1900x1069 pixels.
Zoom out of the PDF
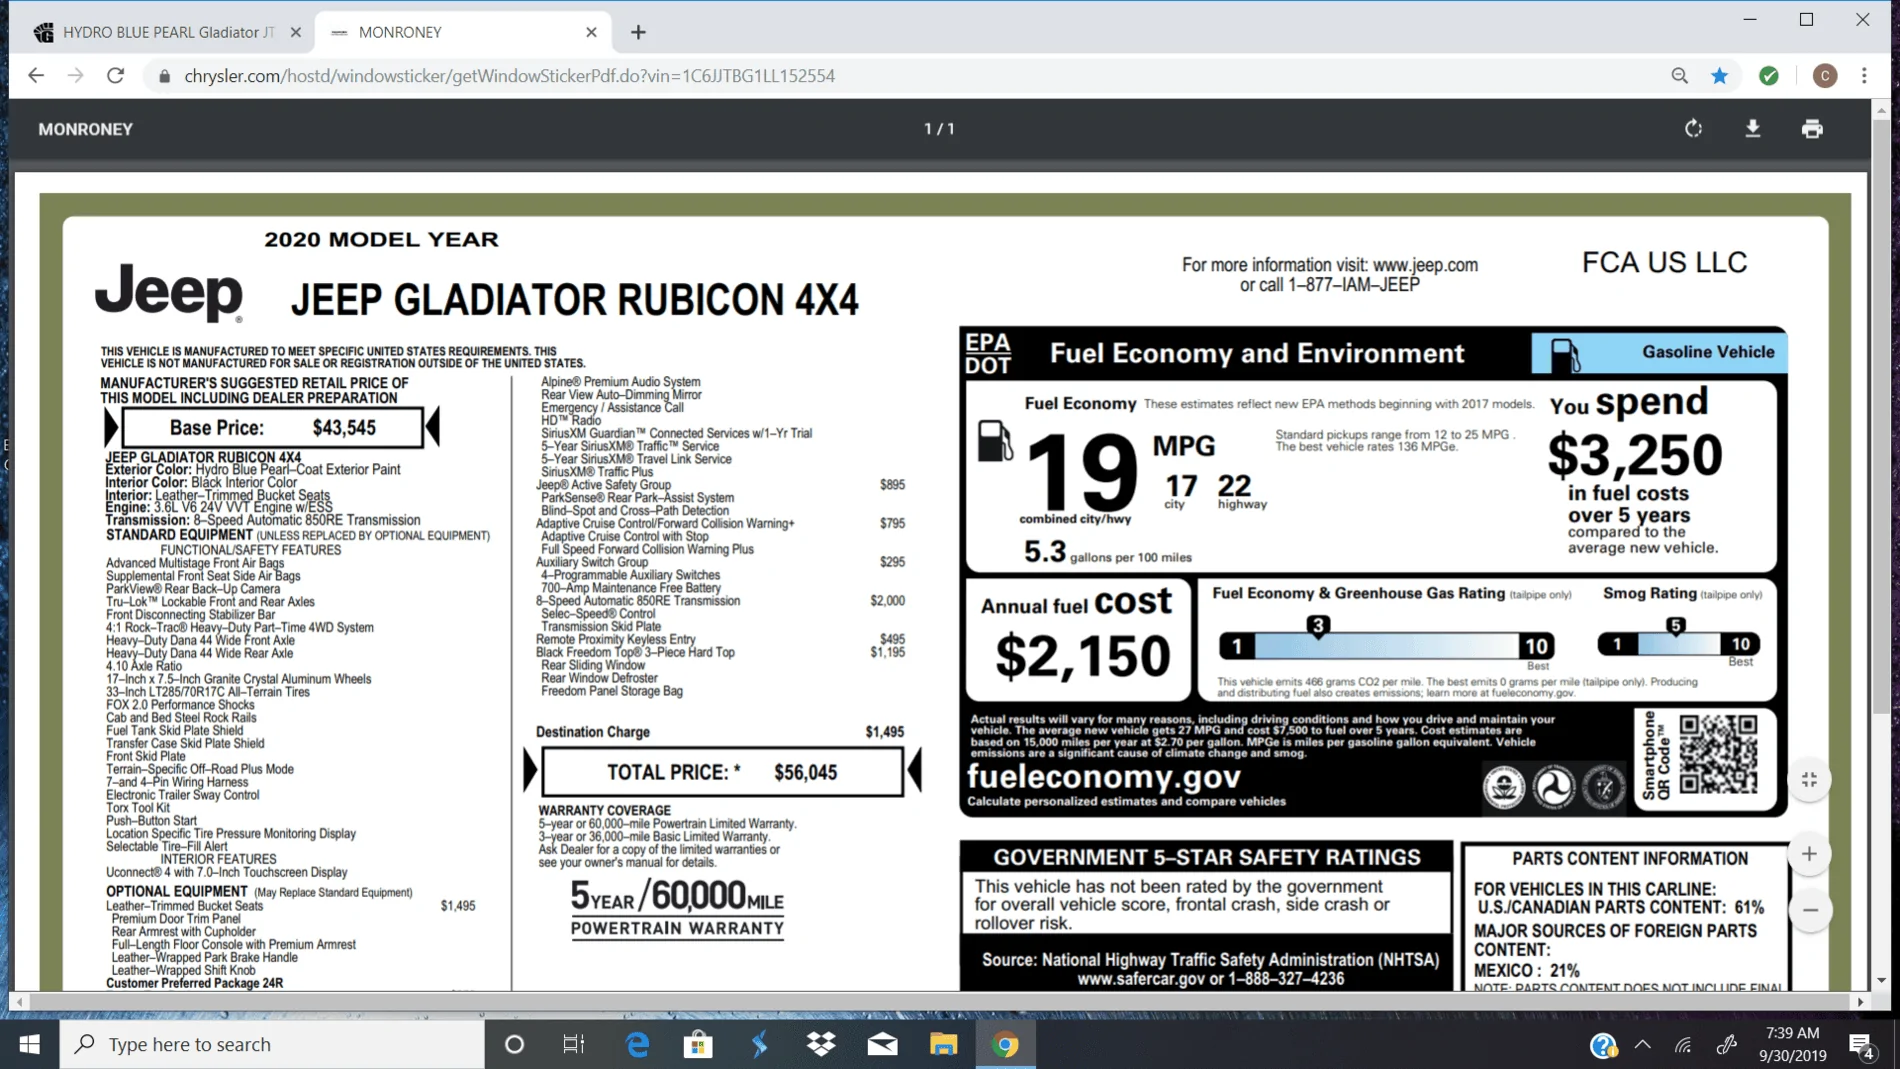pyautogui.click(x=1809, y=910)
